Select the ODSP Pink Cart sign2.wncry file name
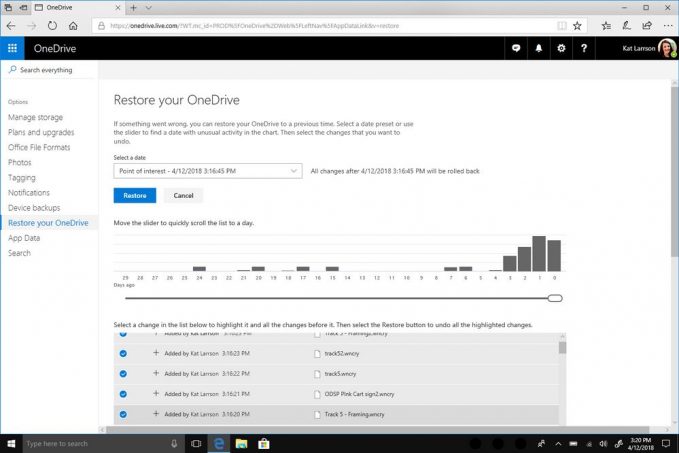679x453 pixels. click(359, 394)
